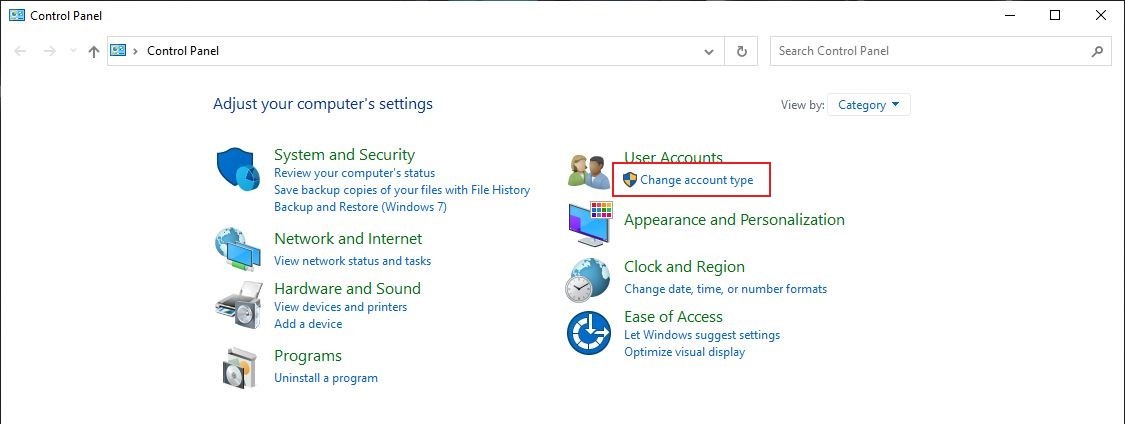Click Add a device link
Image resolution: width=1125 pixels, height=424 pixels.
(x=308, y=324)
